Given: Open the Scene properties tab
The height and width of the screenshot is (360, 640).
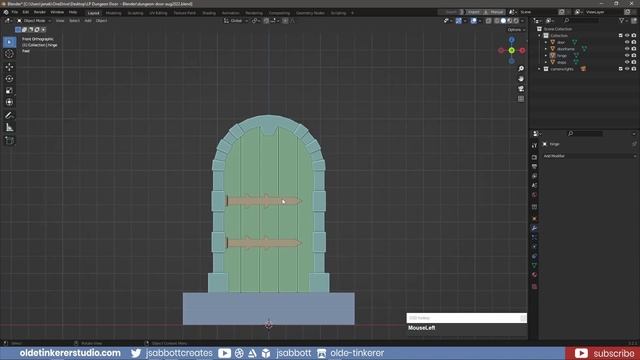Looking at the screenshot, I should [534, 185].
